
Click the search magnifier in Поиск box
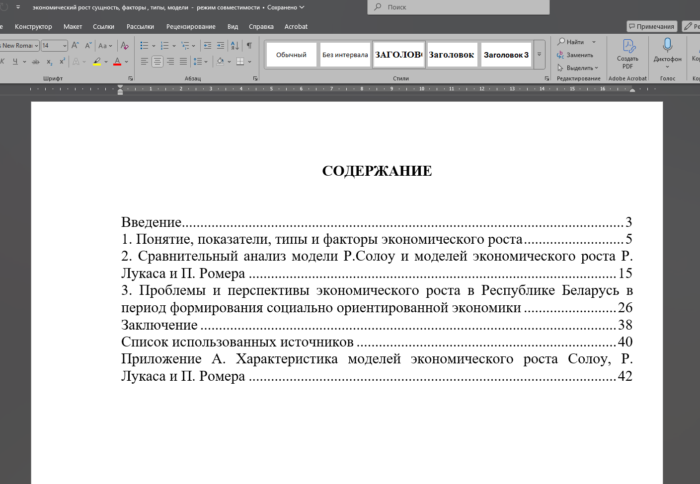click(x=378, y=7)
